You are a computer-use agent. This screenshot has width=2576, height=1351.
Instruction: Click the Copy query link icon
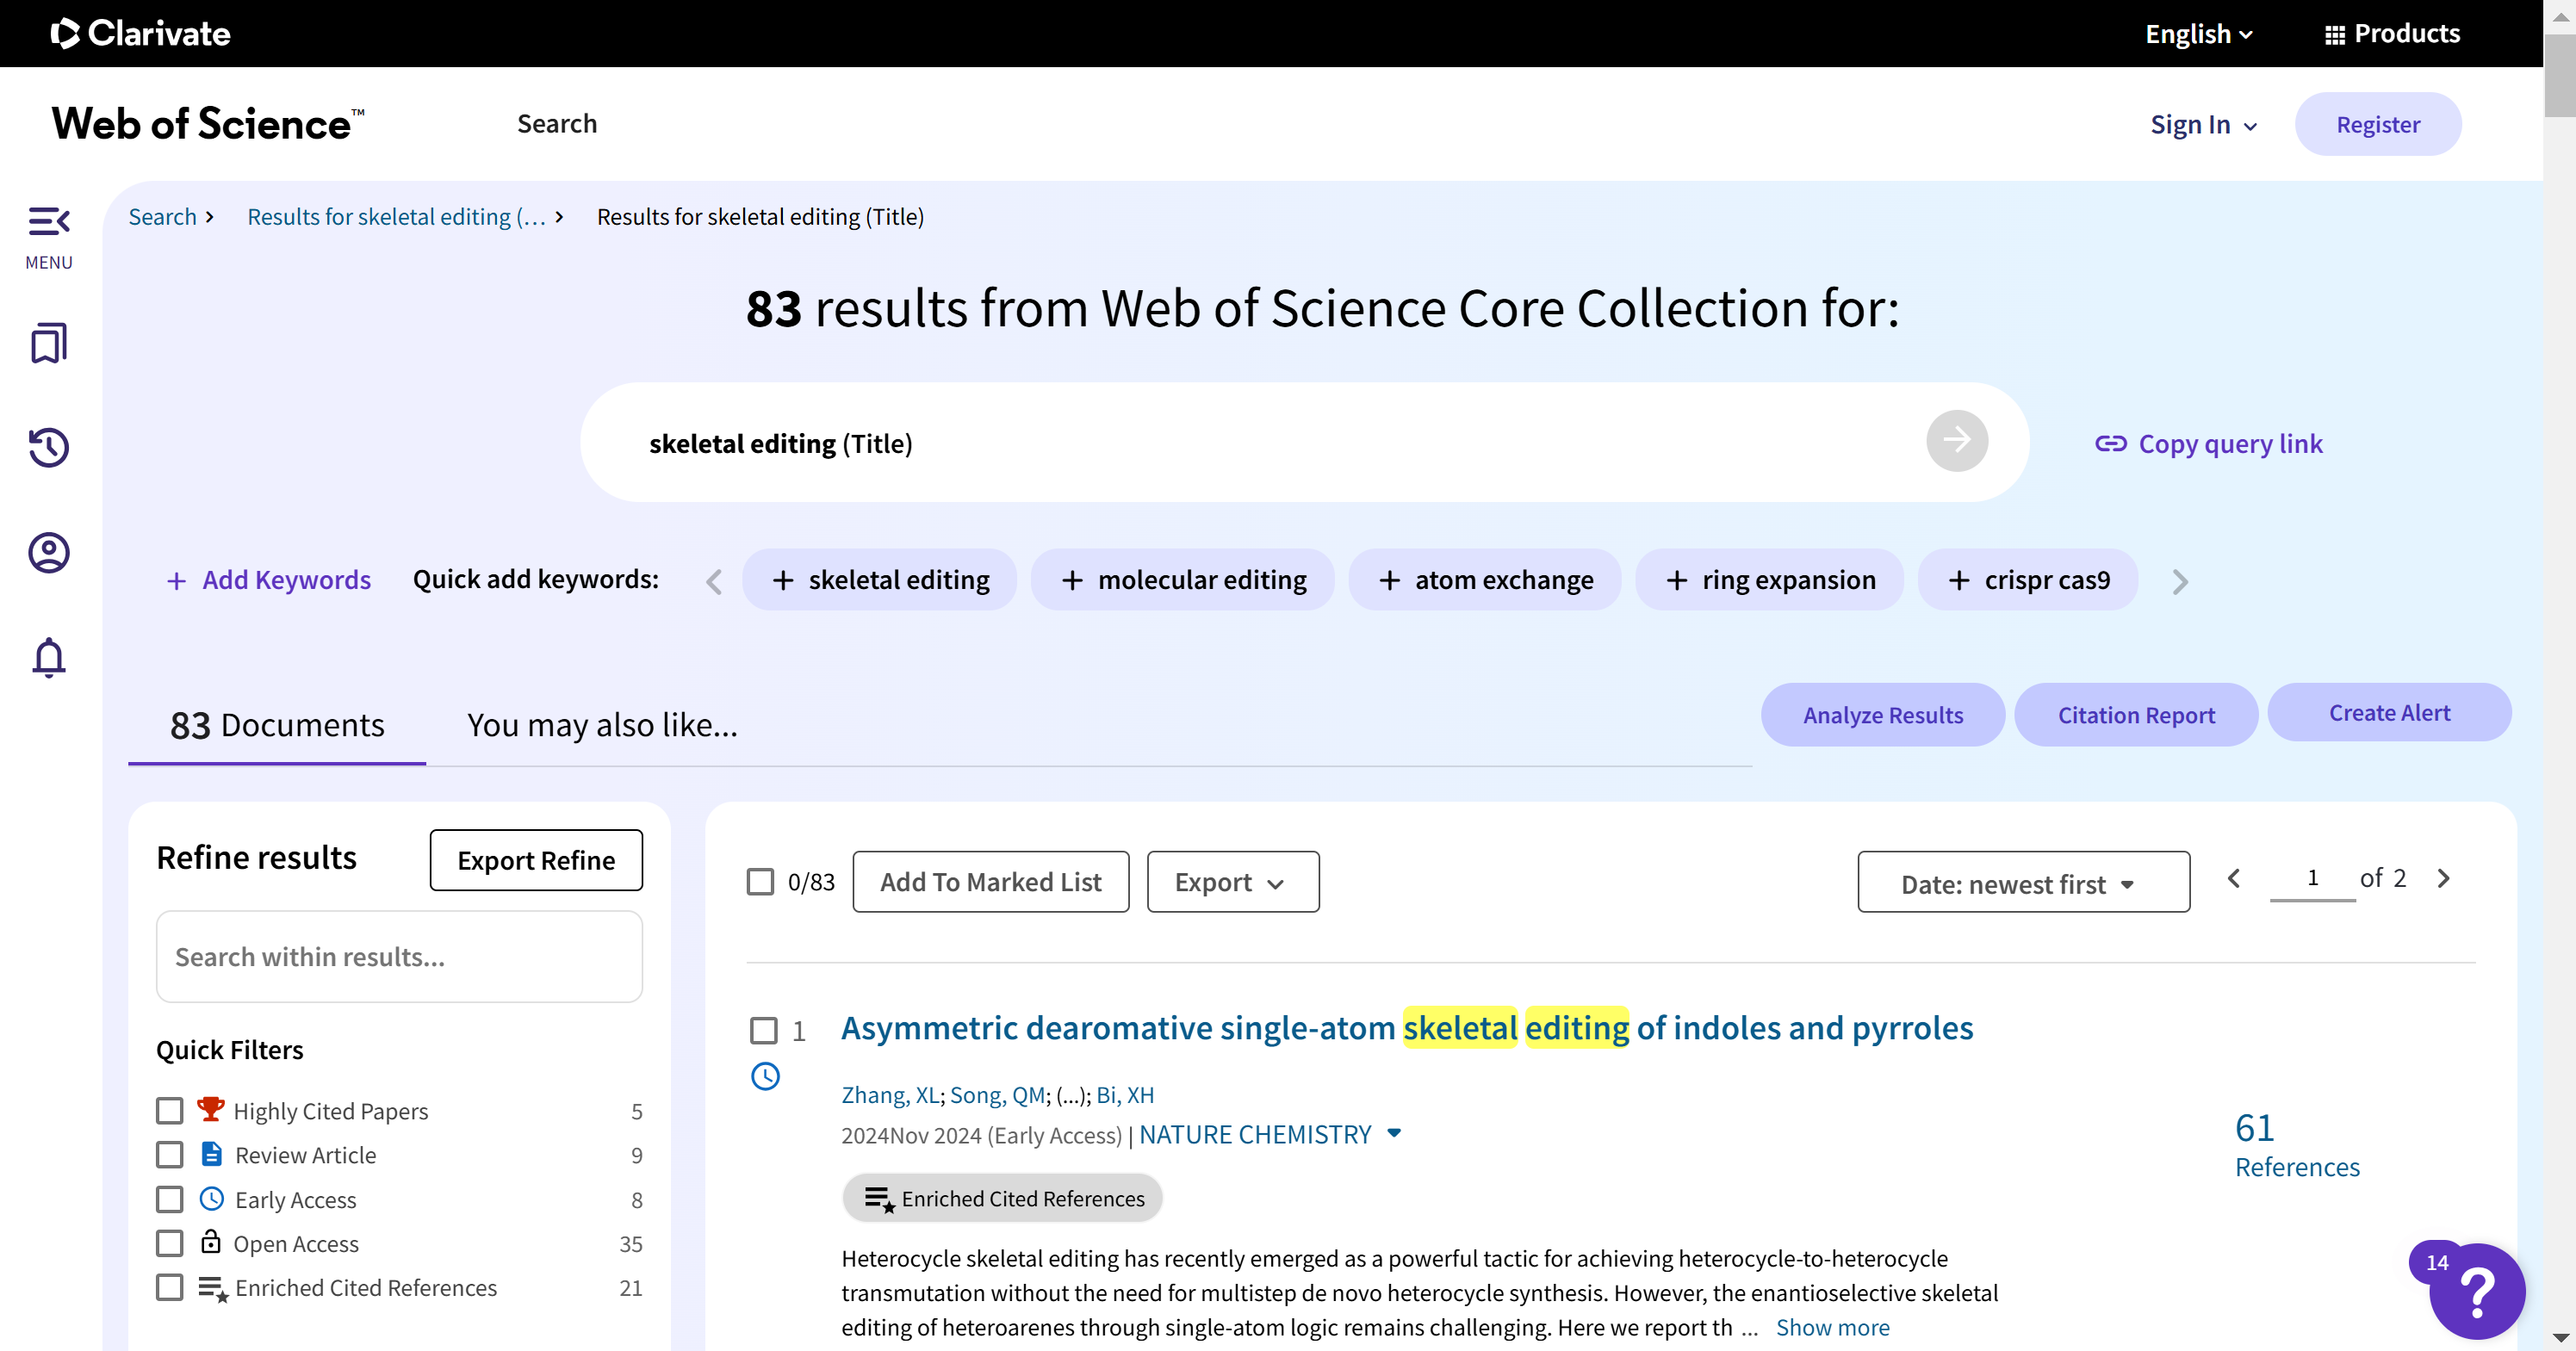coord(2110,444)
